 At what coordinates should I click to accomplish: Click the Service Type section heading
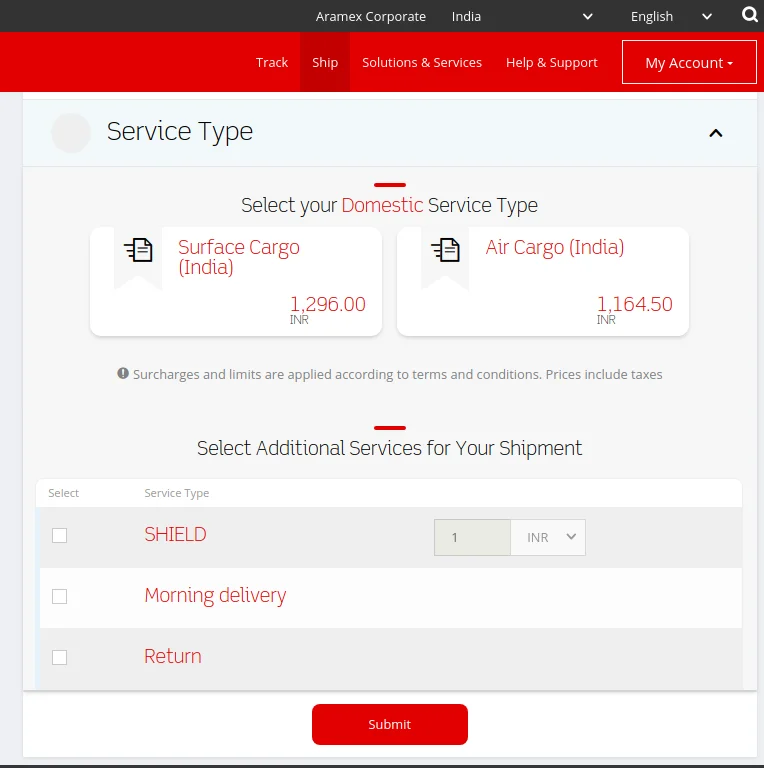(x=180, y=131)
